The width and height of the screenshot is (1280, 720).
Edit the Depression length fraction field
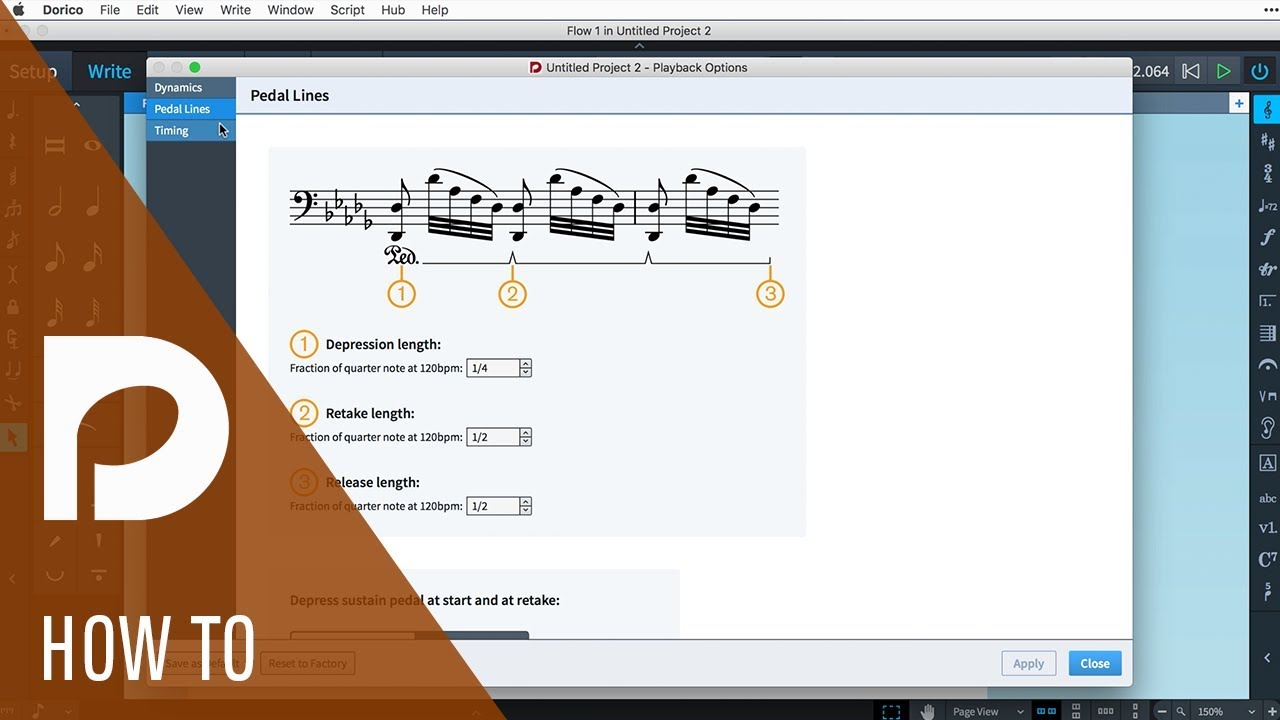[x=493, y=368]
